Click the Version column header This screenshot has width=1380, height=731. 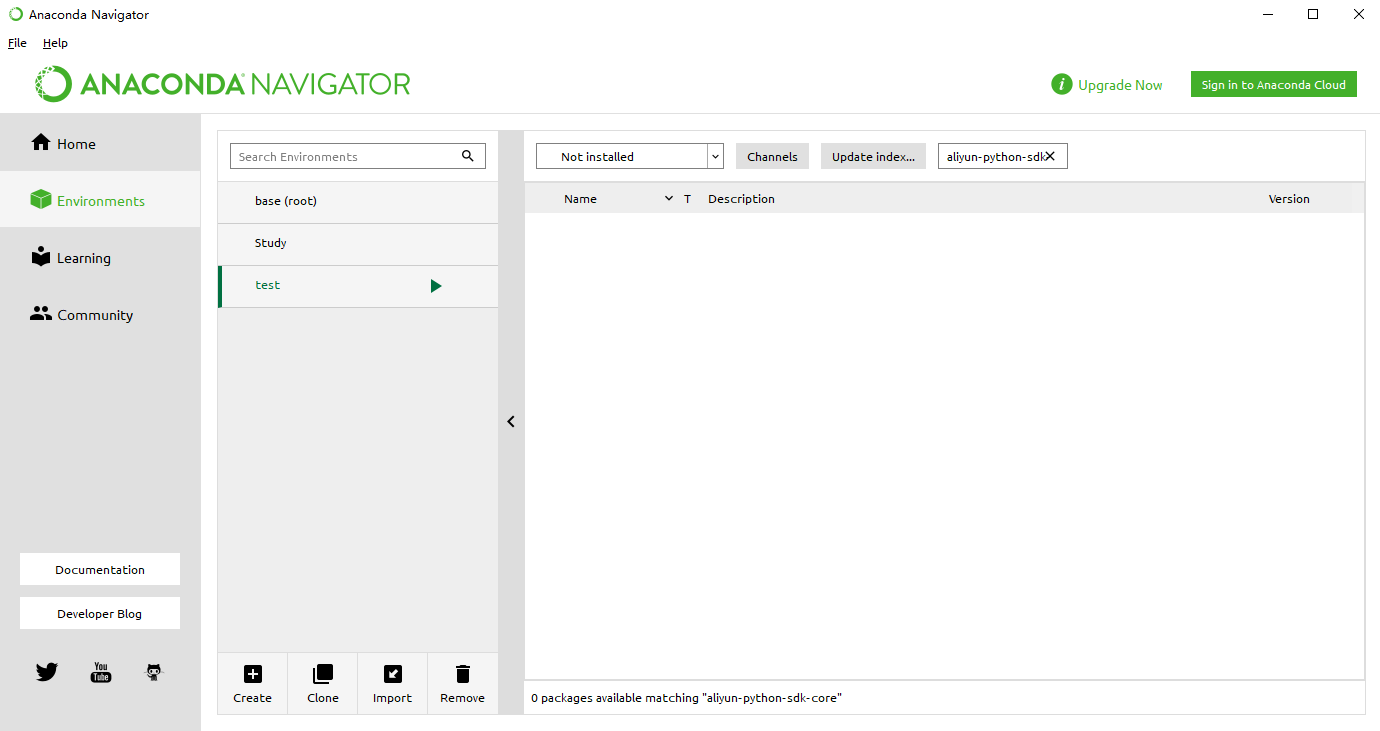click(1289, 199)
